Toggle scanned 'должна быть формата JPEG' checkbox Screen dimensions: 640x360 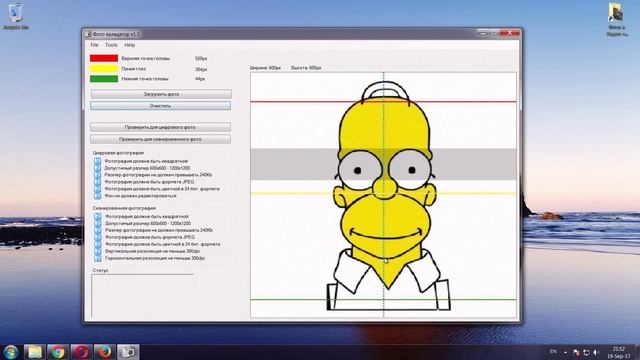[98, 237]
